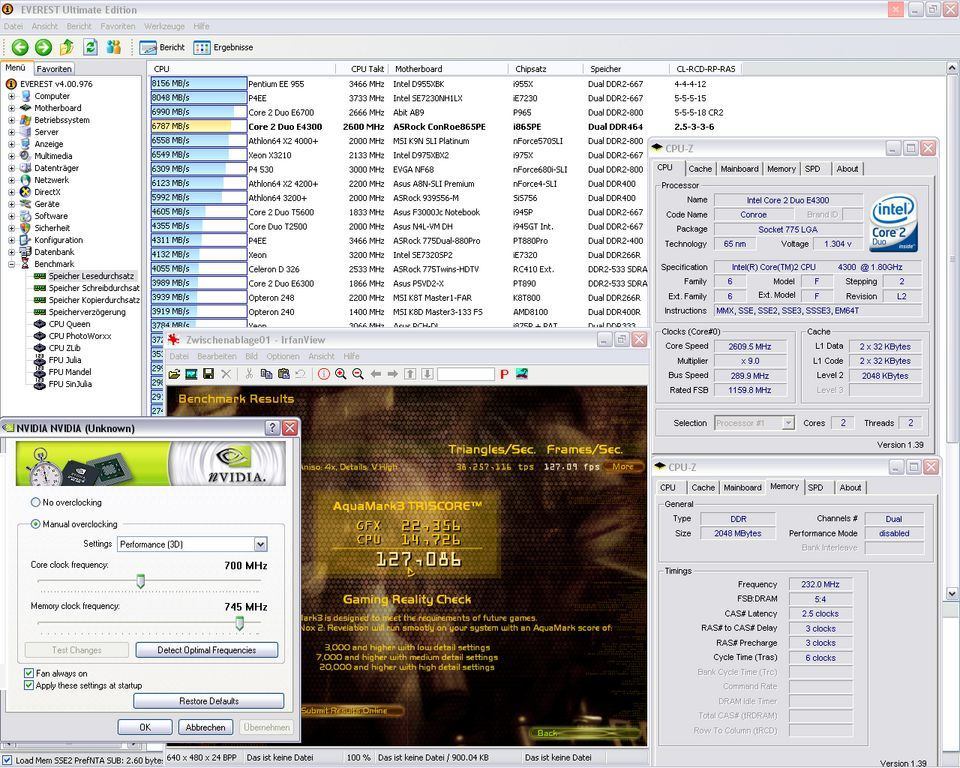
Task: Collapse the Benchmark tree node
Action: pyautogui.click(x=11, y=264)
